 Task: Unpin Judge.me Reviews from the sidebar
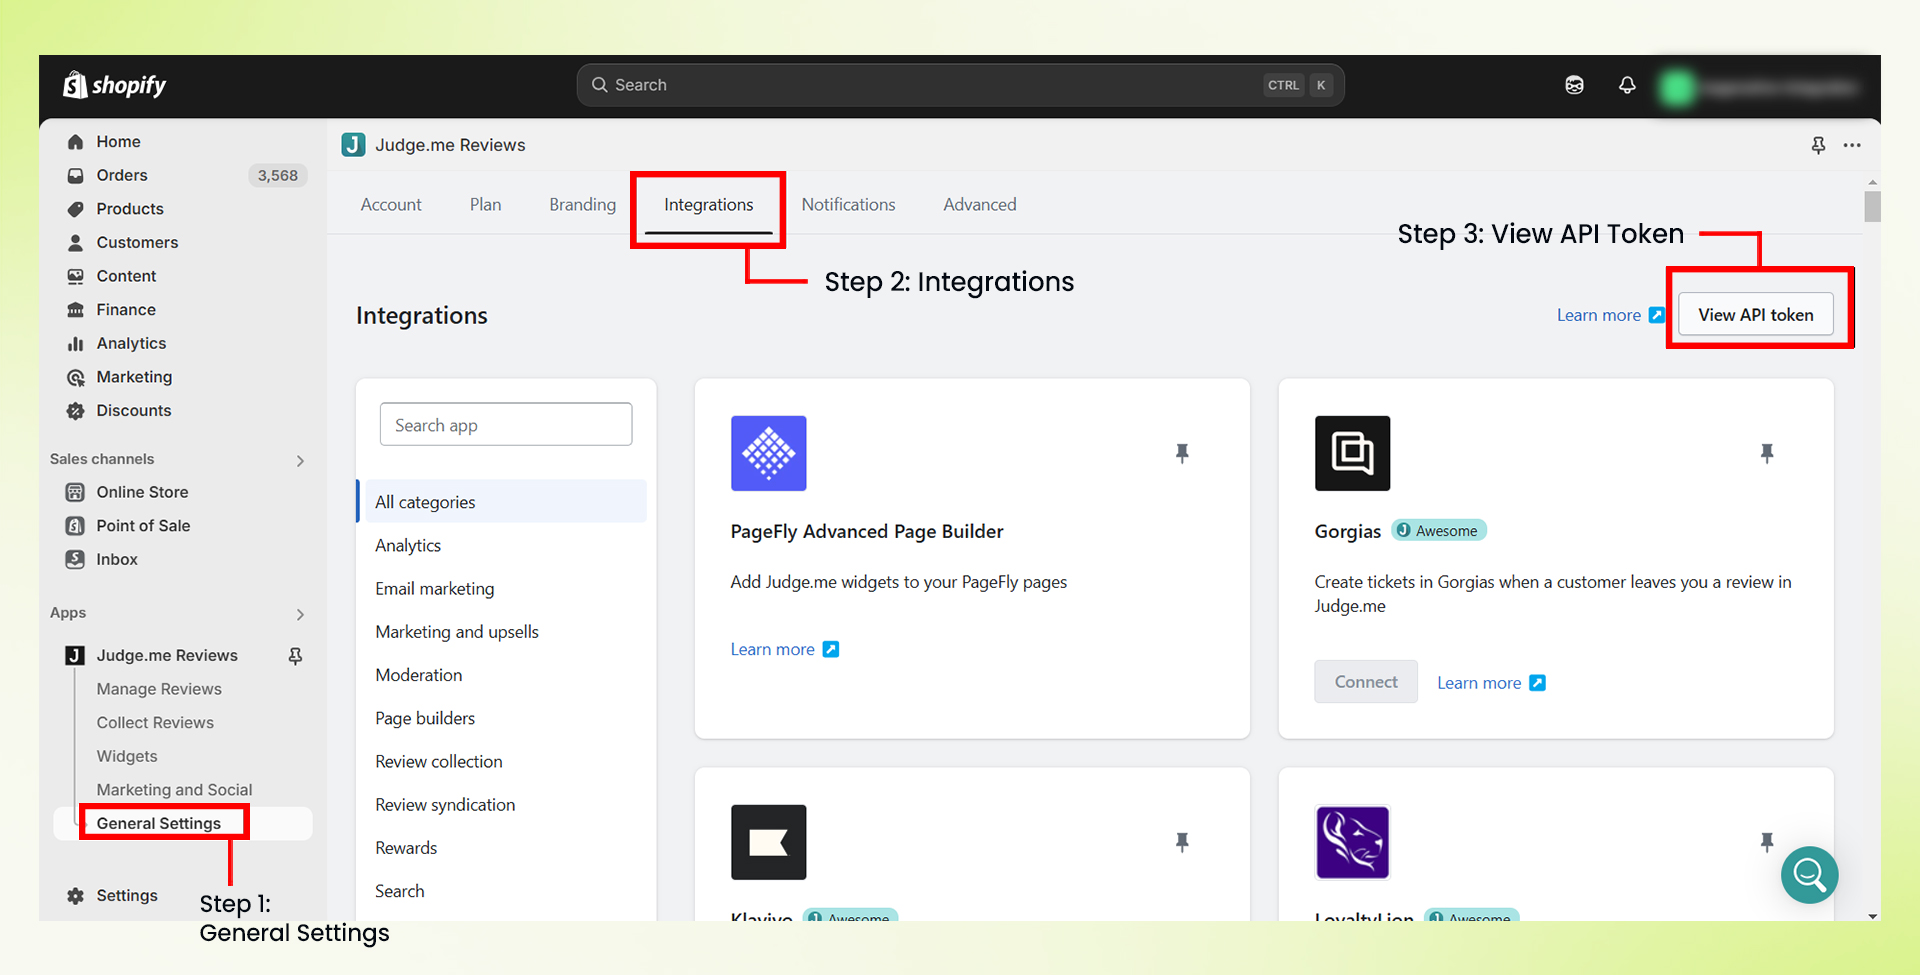pos(295,656)
